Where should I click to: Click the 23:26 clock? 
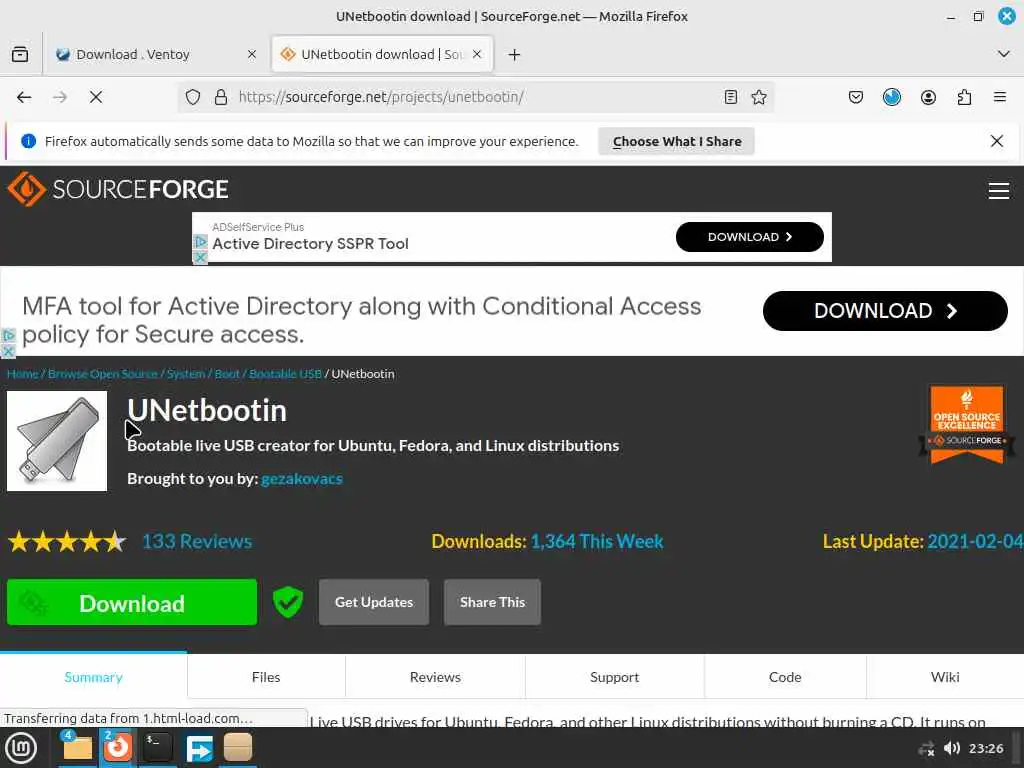986,748
